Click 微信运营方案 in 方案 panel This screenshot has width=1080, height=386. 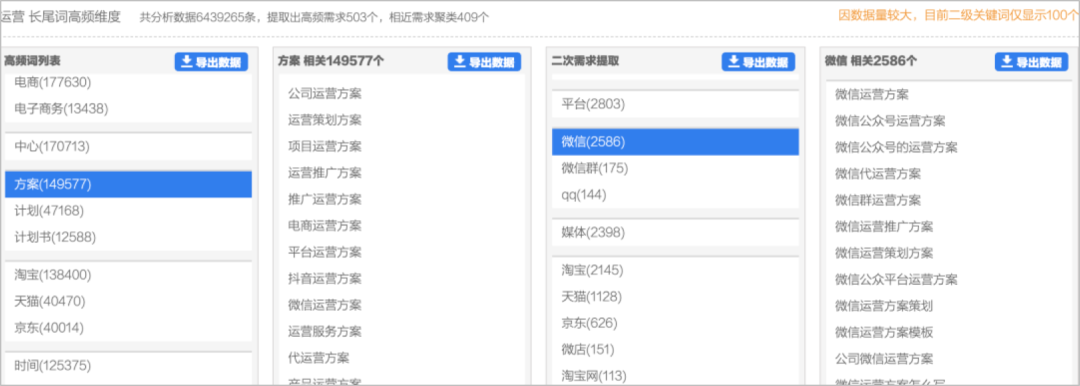[x=324, y=305]
